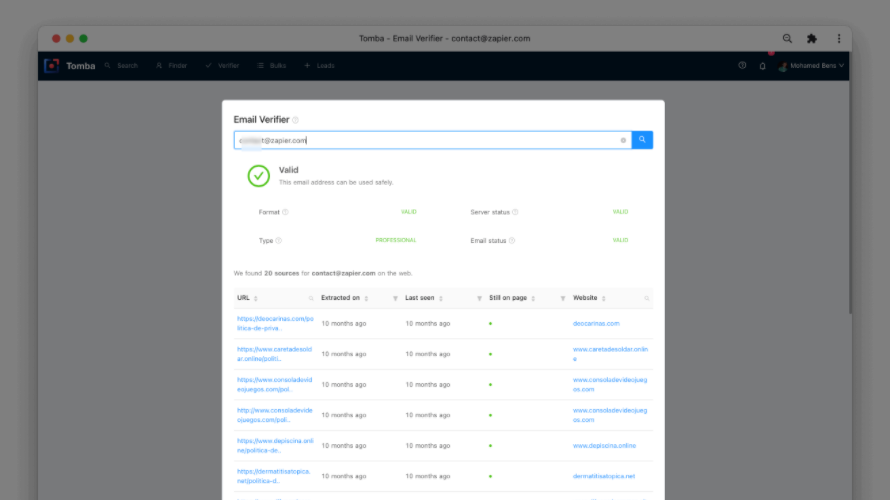890x500 pixels.
Task: Open the browser three-dot menu
Action: [x=839, y=39]
